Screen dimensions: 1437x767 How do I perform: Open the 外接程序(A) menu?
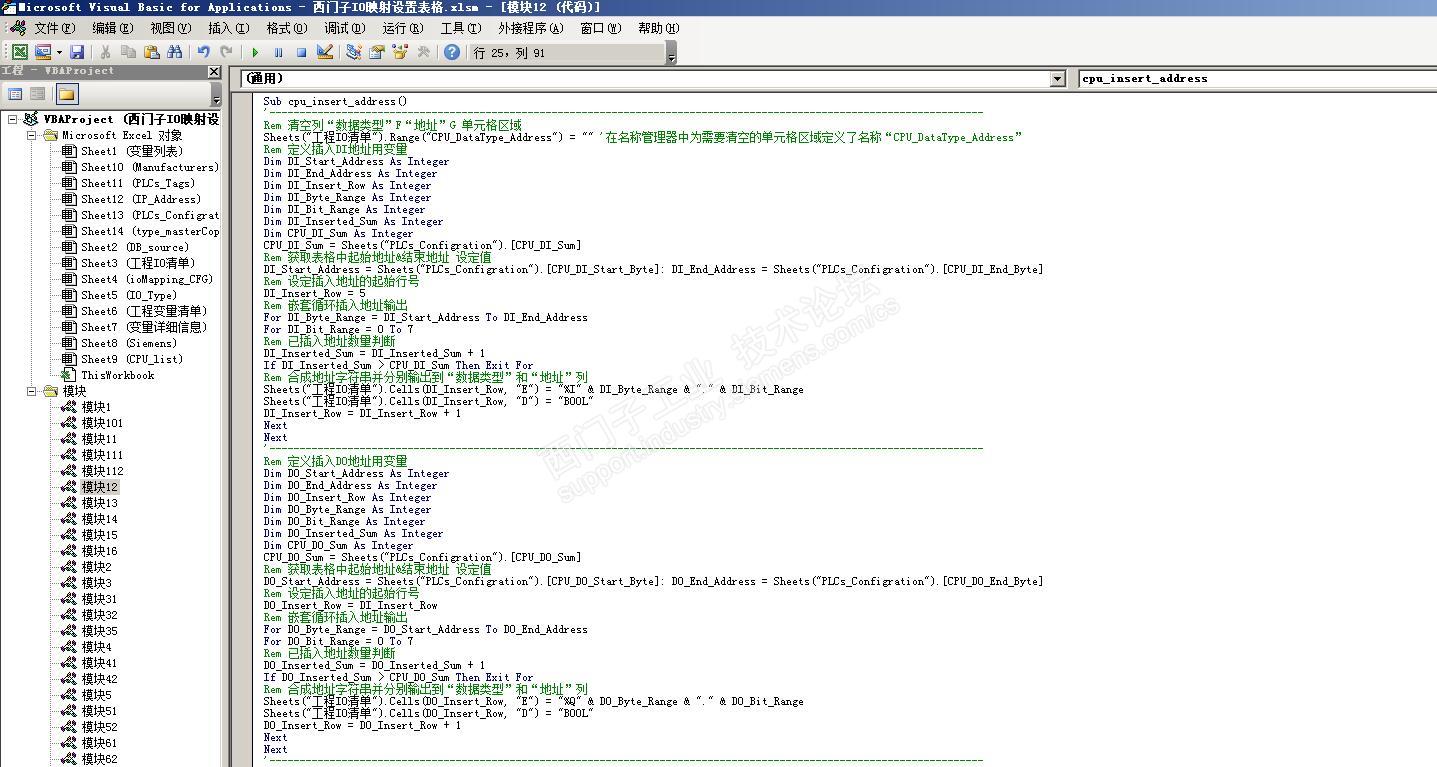[530, 28]
